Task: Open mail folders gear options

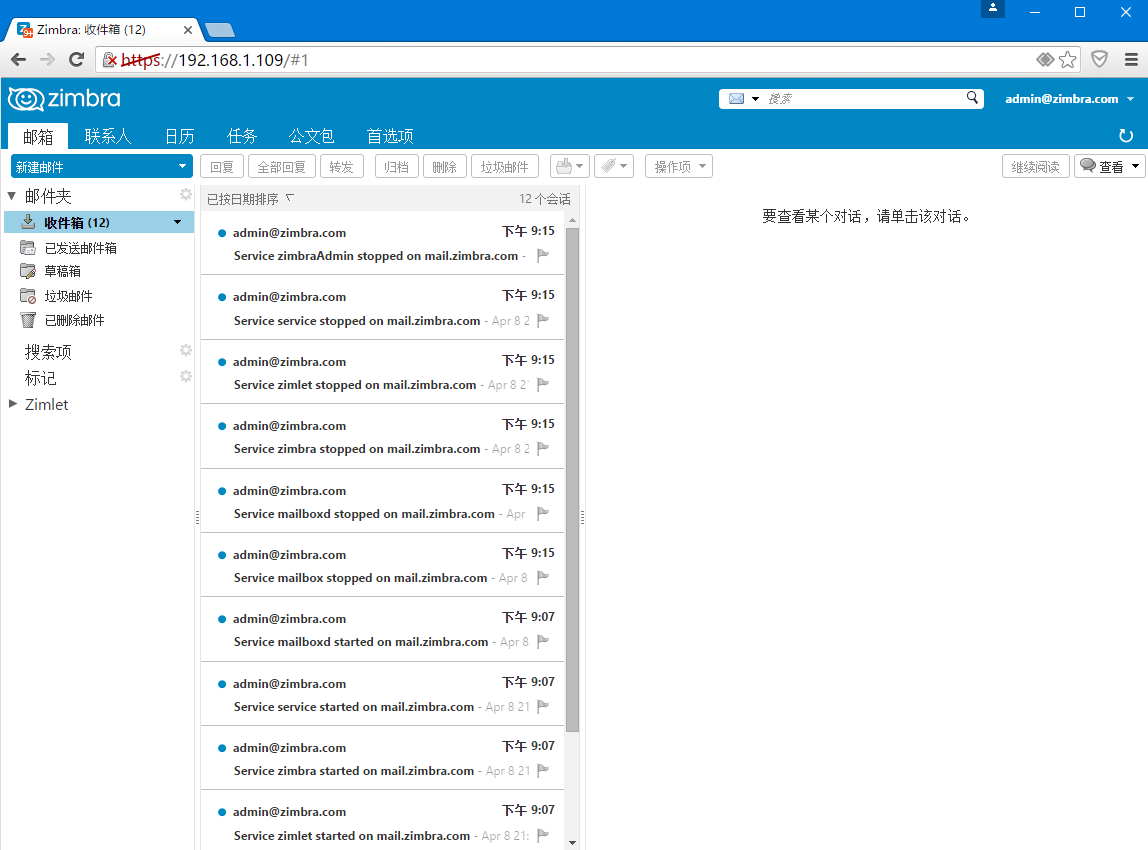Action: click(186, 194)
